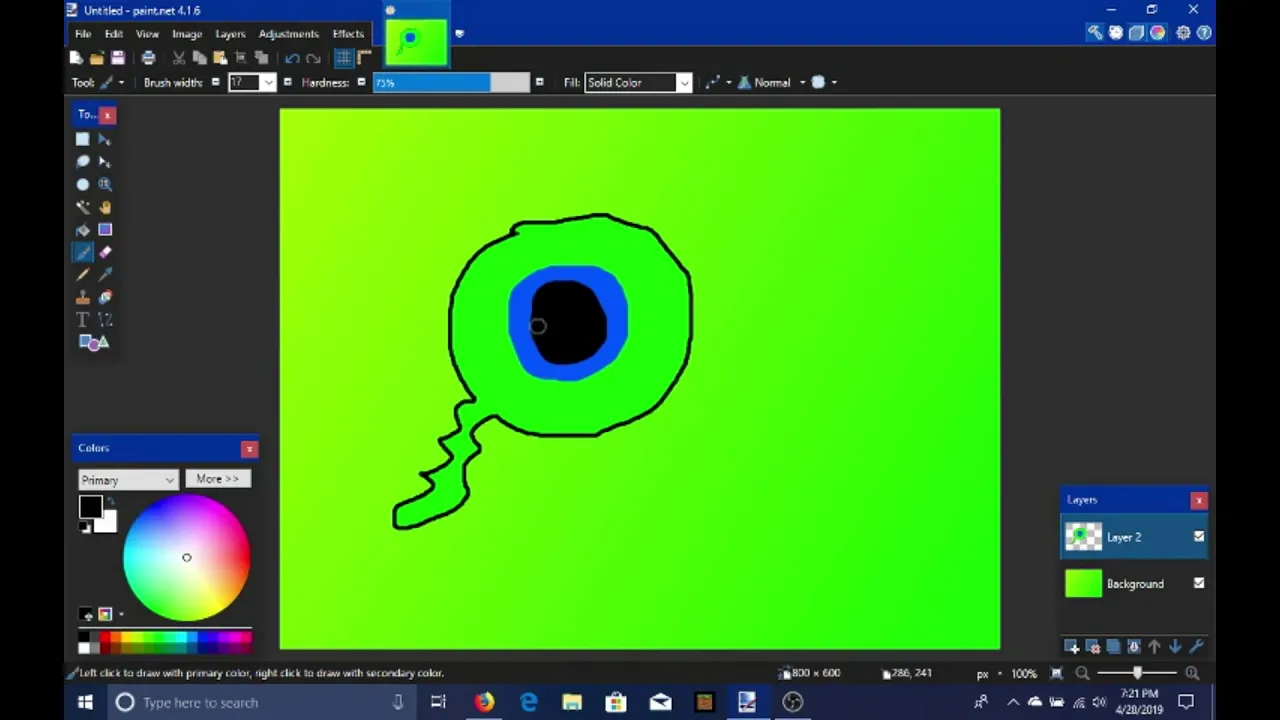Open the Effects menu
The height and width of the screenshot is (720, 1280).
tap(348, 34)
